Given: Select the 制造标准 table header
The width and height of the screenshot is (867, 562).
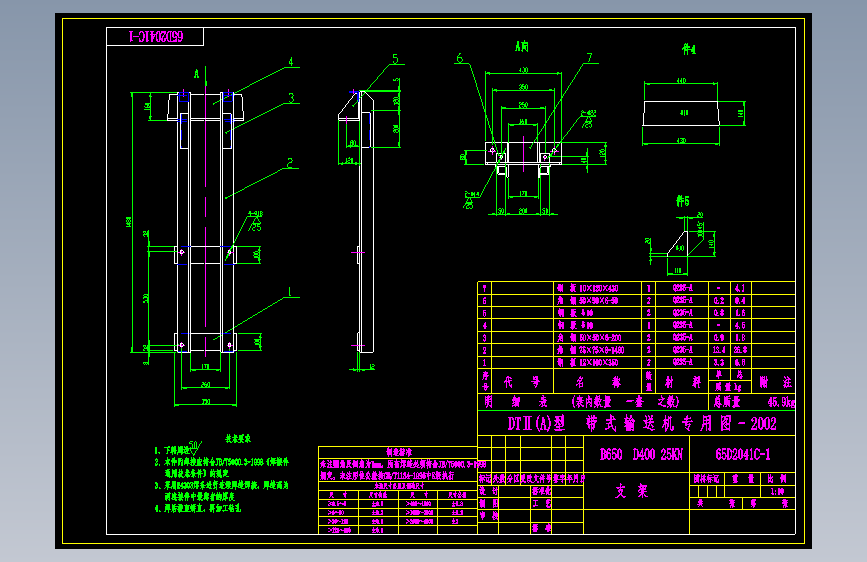Looking at the screenshot, I should [x=399, y=452].
